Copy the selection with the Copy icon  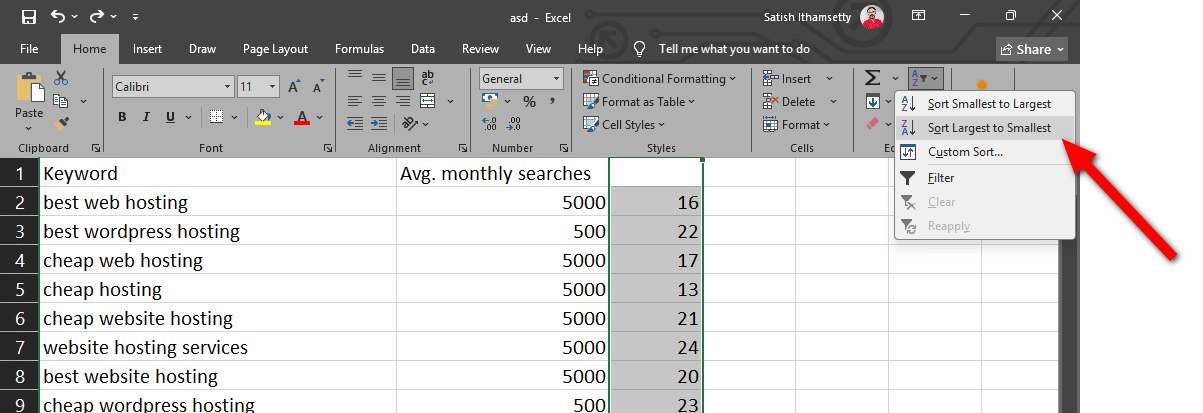60,101
